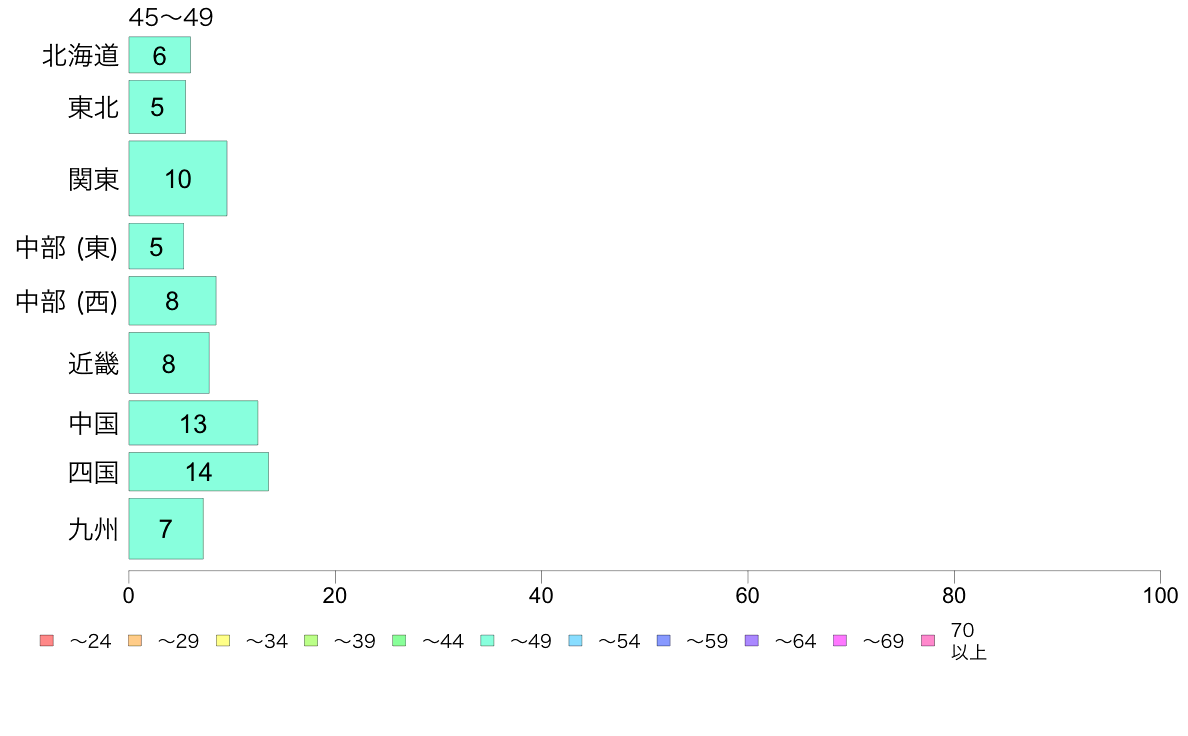
Task: Click the ~49 aqua legend swatch
Action: pyautogui.click(x=487, y=640)
